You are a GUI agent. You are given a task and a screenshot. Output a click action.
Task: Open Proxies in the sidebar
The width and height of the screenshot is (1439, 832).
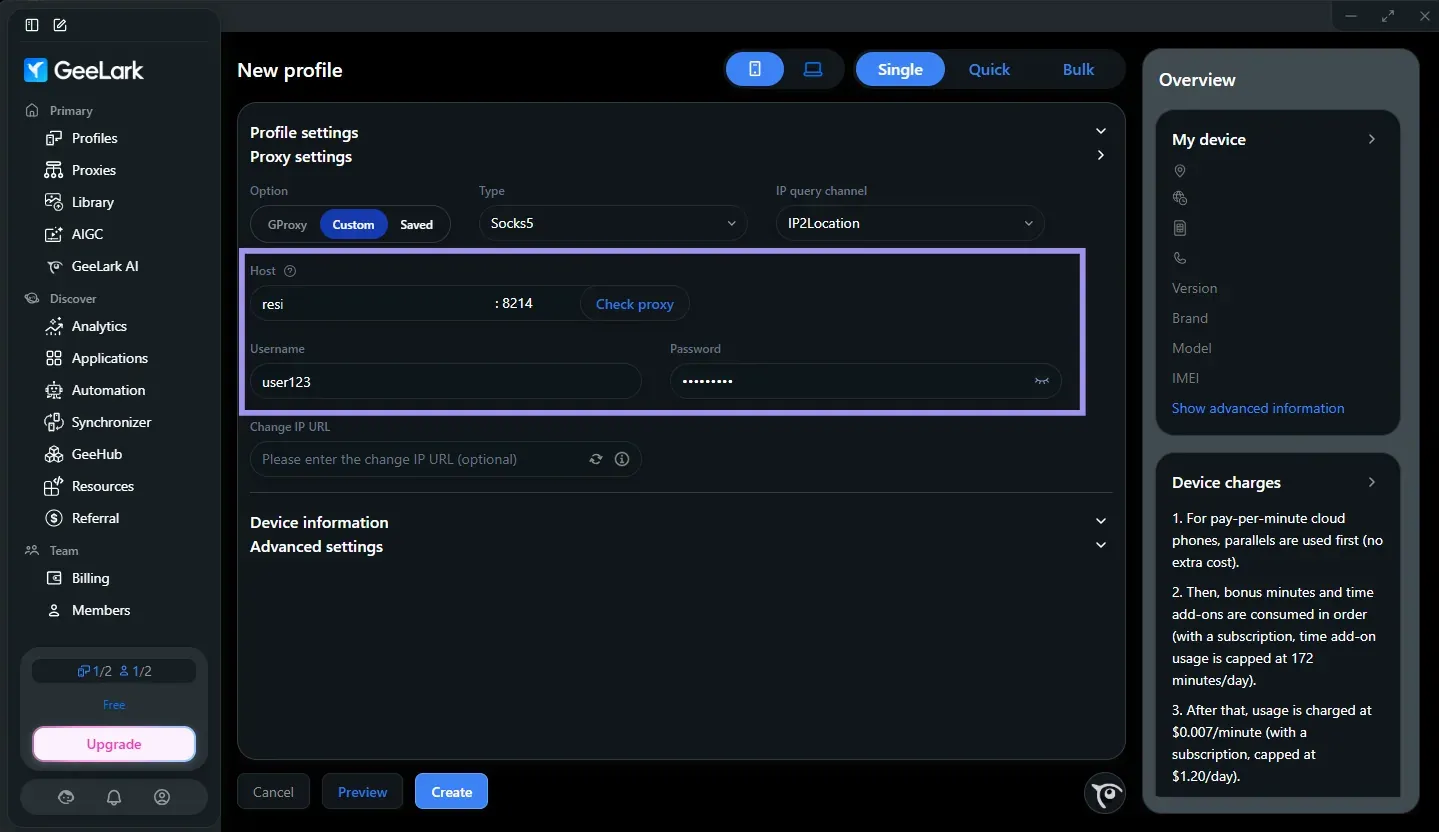pyautogui.click(x=94, y=170)
